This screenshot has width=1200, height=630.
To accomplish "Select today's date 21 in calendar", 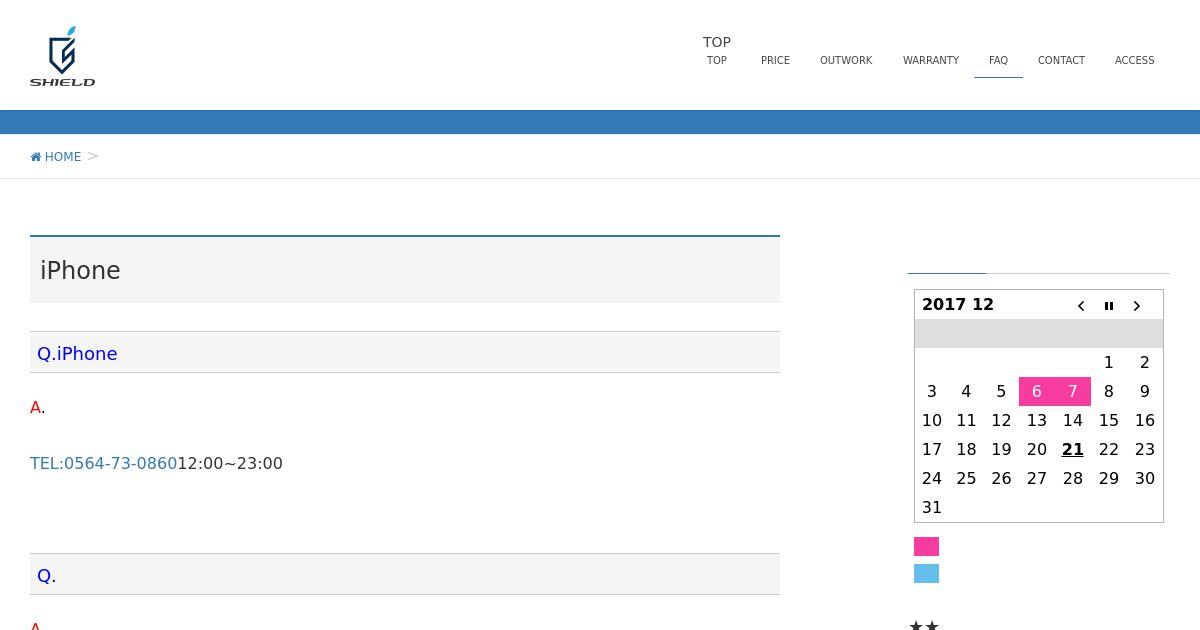I will 1073,450.
